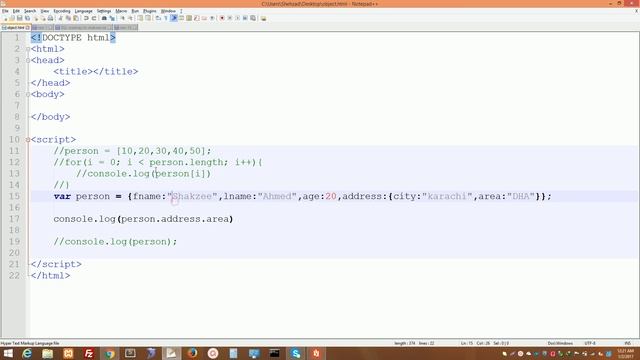The height and width of the screenshot is (360, 640).
Task: Open Internet Explorer from the taskbar
Action: click(27, 353)
